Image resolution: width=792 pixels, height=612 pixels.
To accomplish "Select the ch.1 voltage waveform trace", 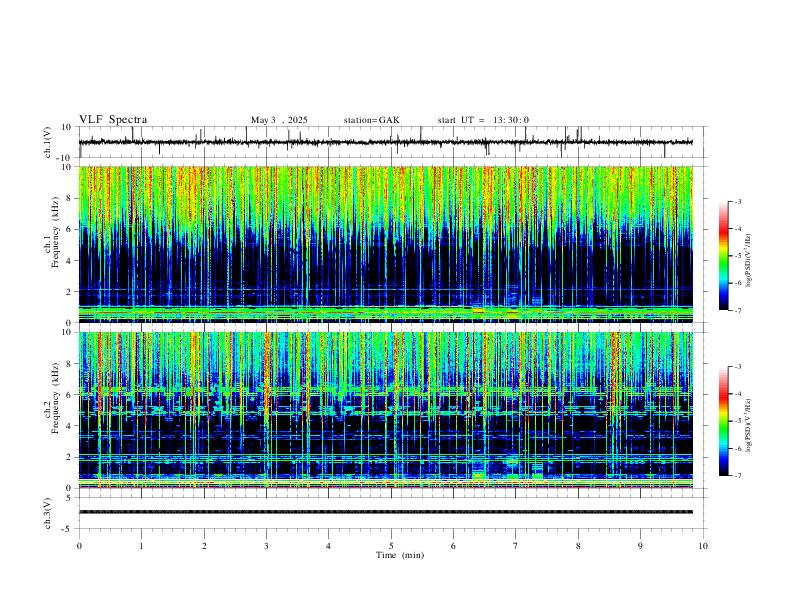I will pos(385,142).
